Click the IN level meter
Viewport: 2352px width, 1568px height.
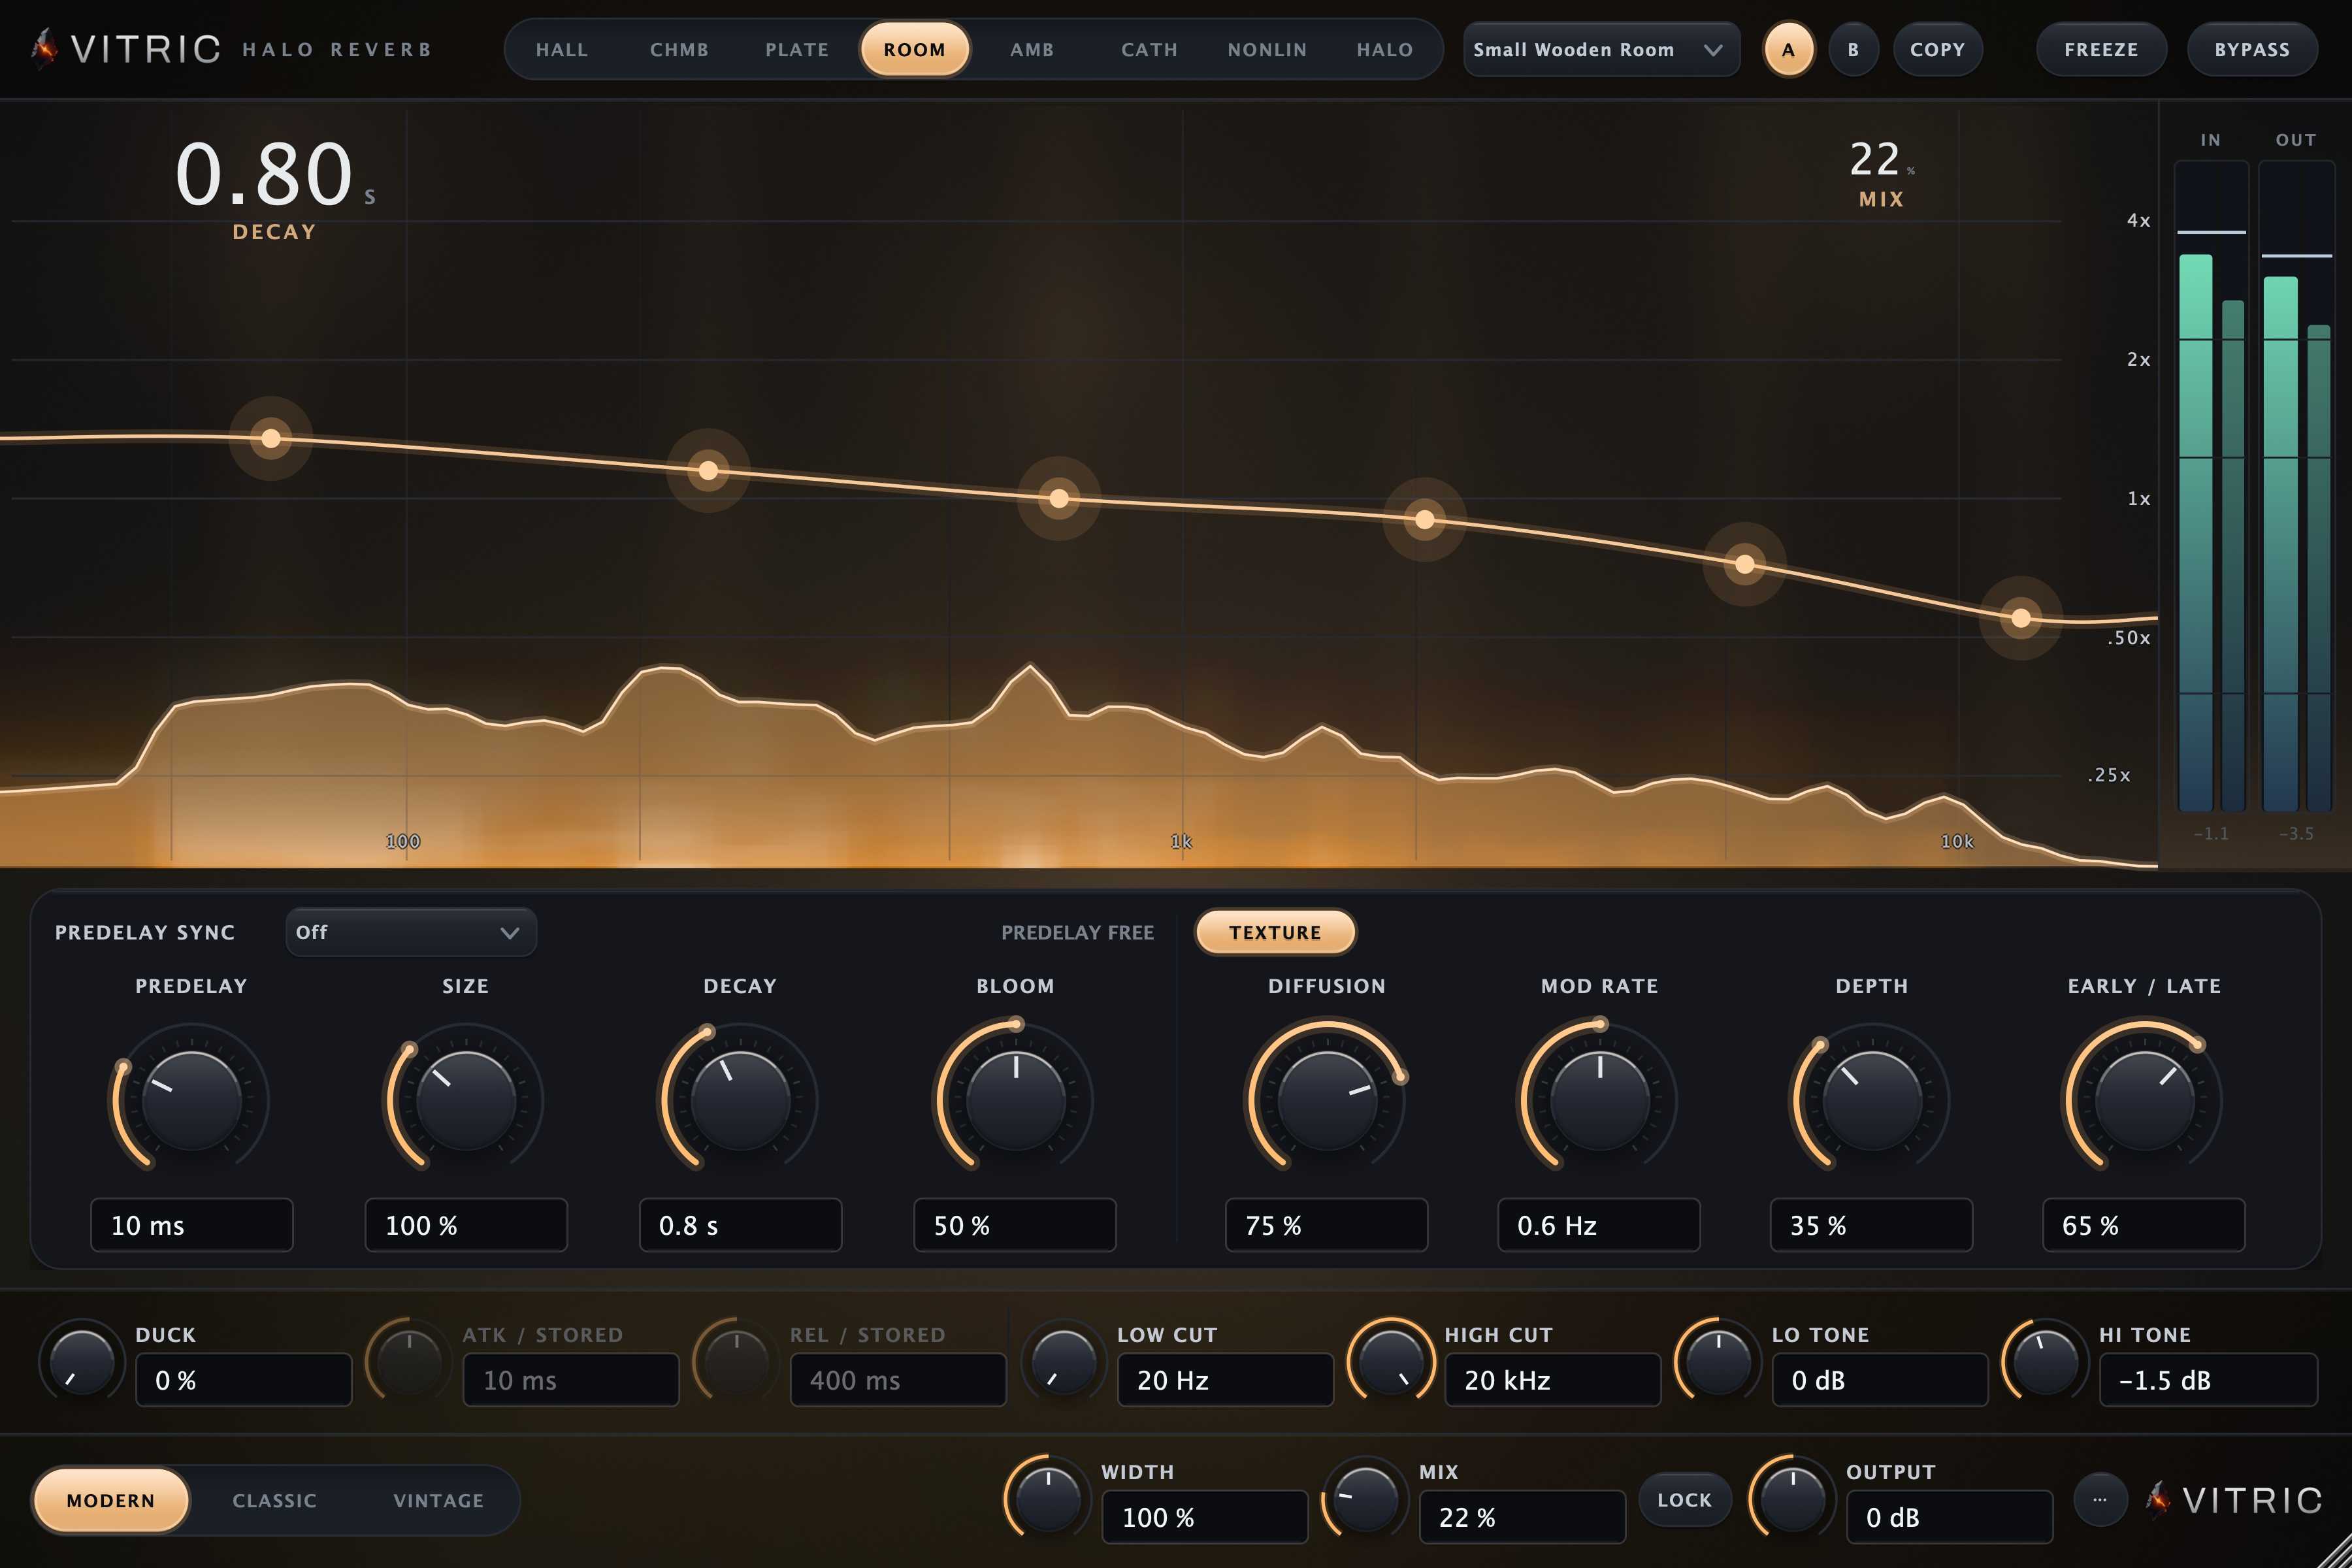coord(2212,487)
